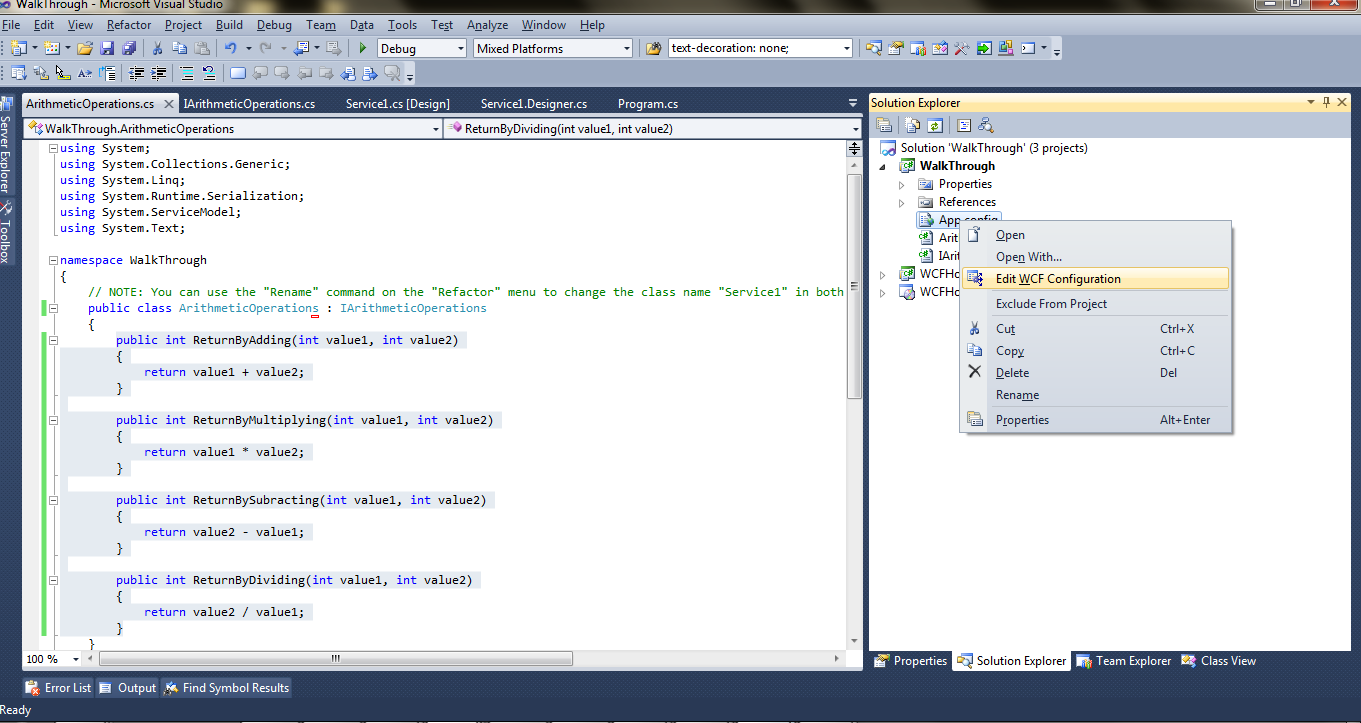Click the View Code icon in Solution Explorer
The height and width of the screenshot is (723, 1361).
click(964, 125)
